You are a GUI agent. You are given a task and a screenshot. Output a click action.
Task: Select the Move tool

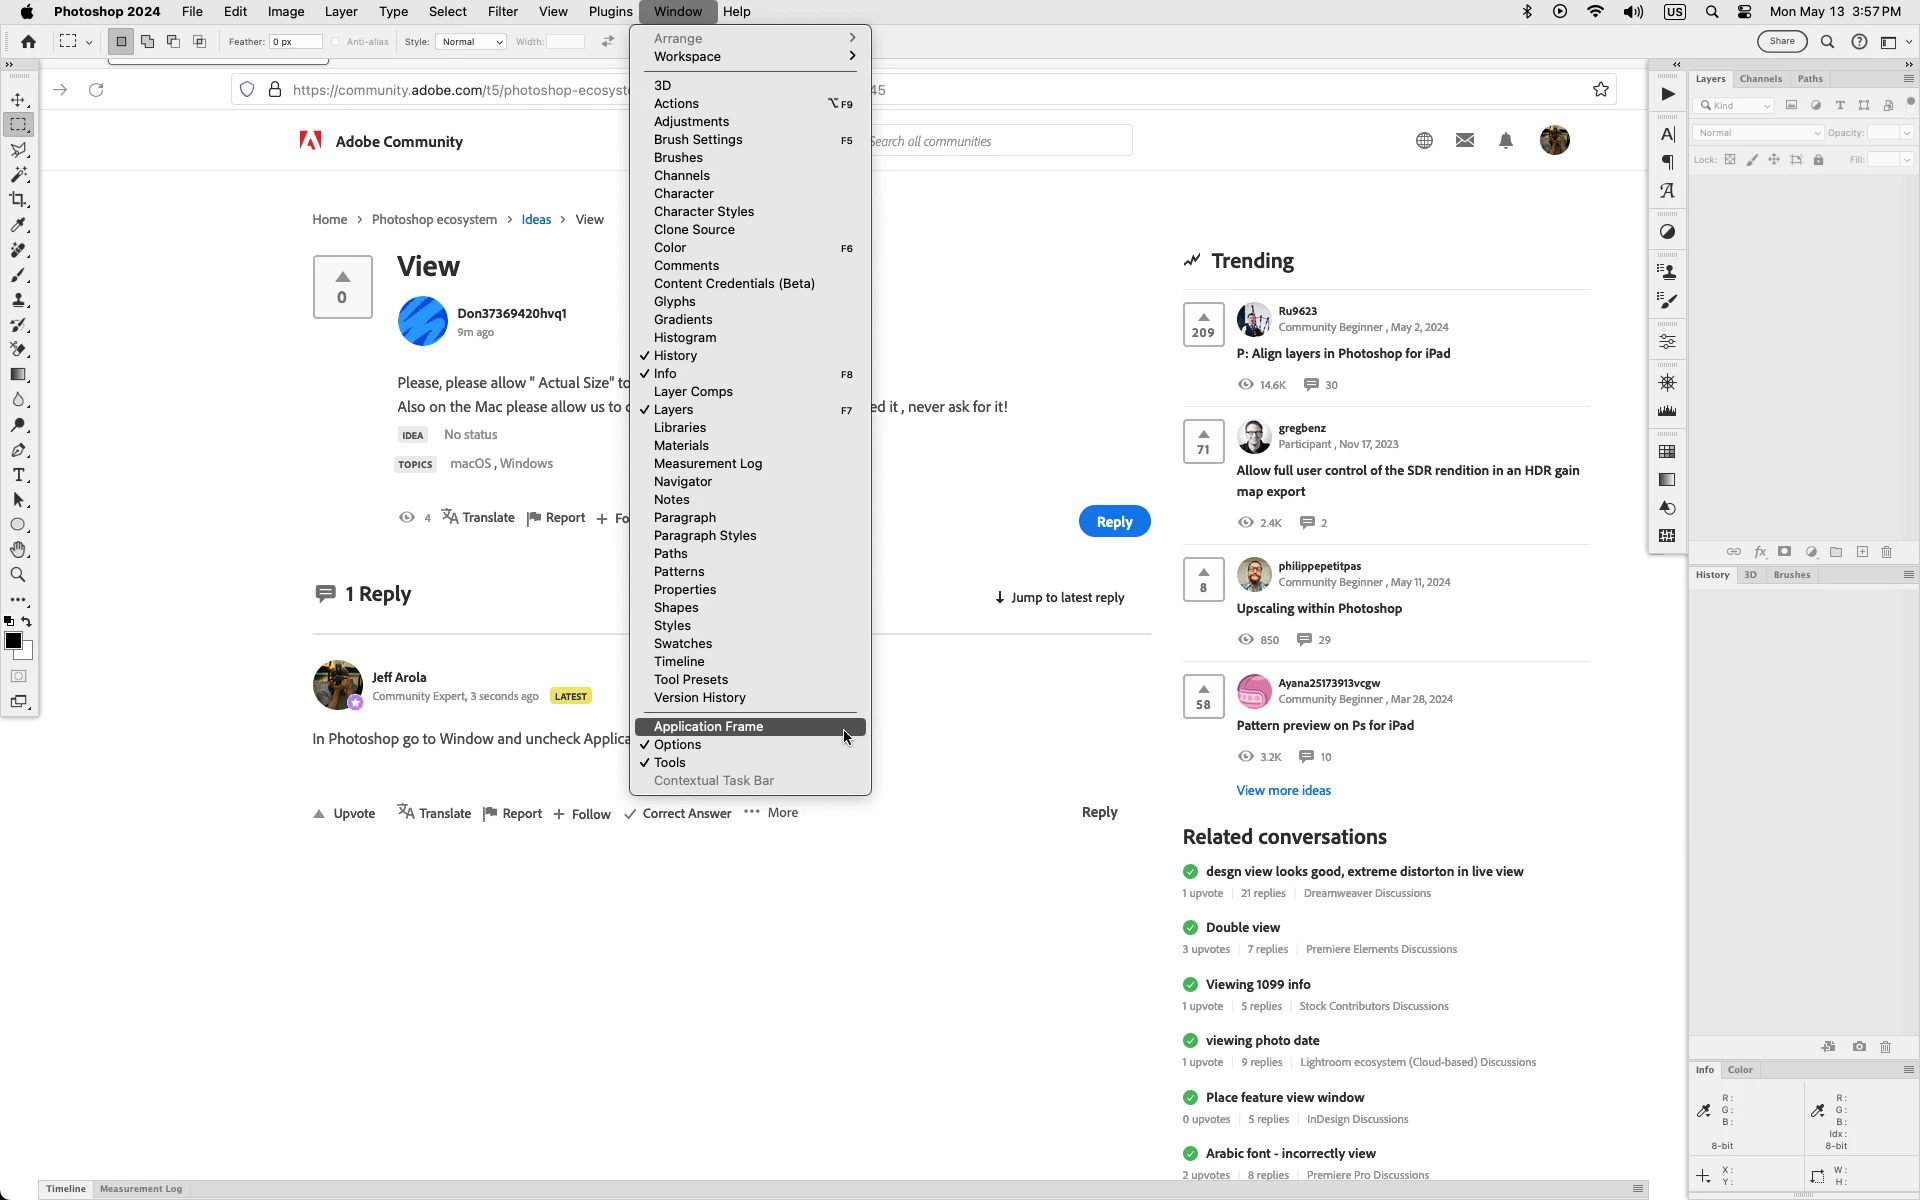click(18, 100)
